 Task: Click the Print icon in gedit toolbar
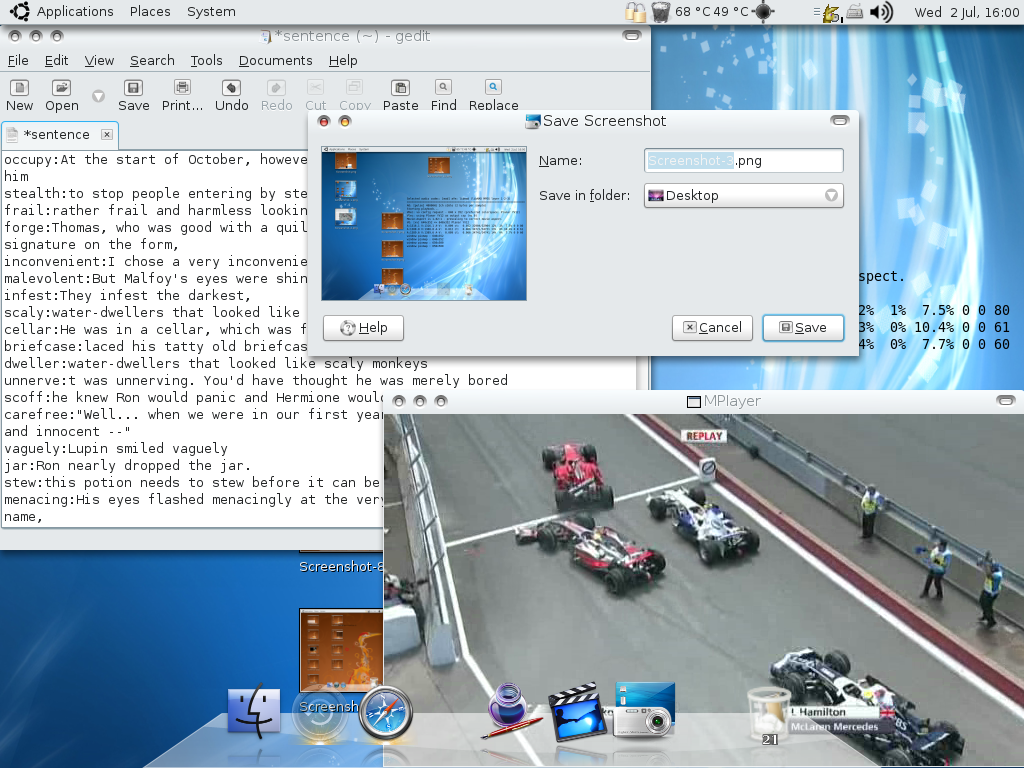(x=182, y=88)
